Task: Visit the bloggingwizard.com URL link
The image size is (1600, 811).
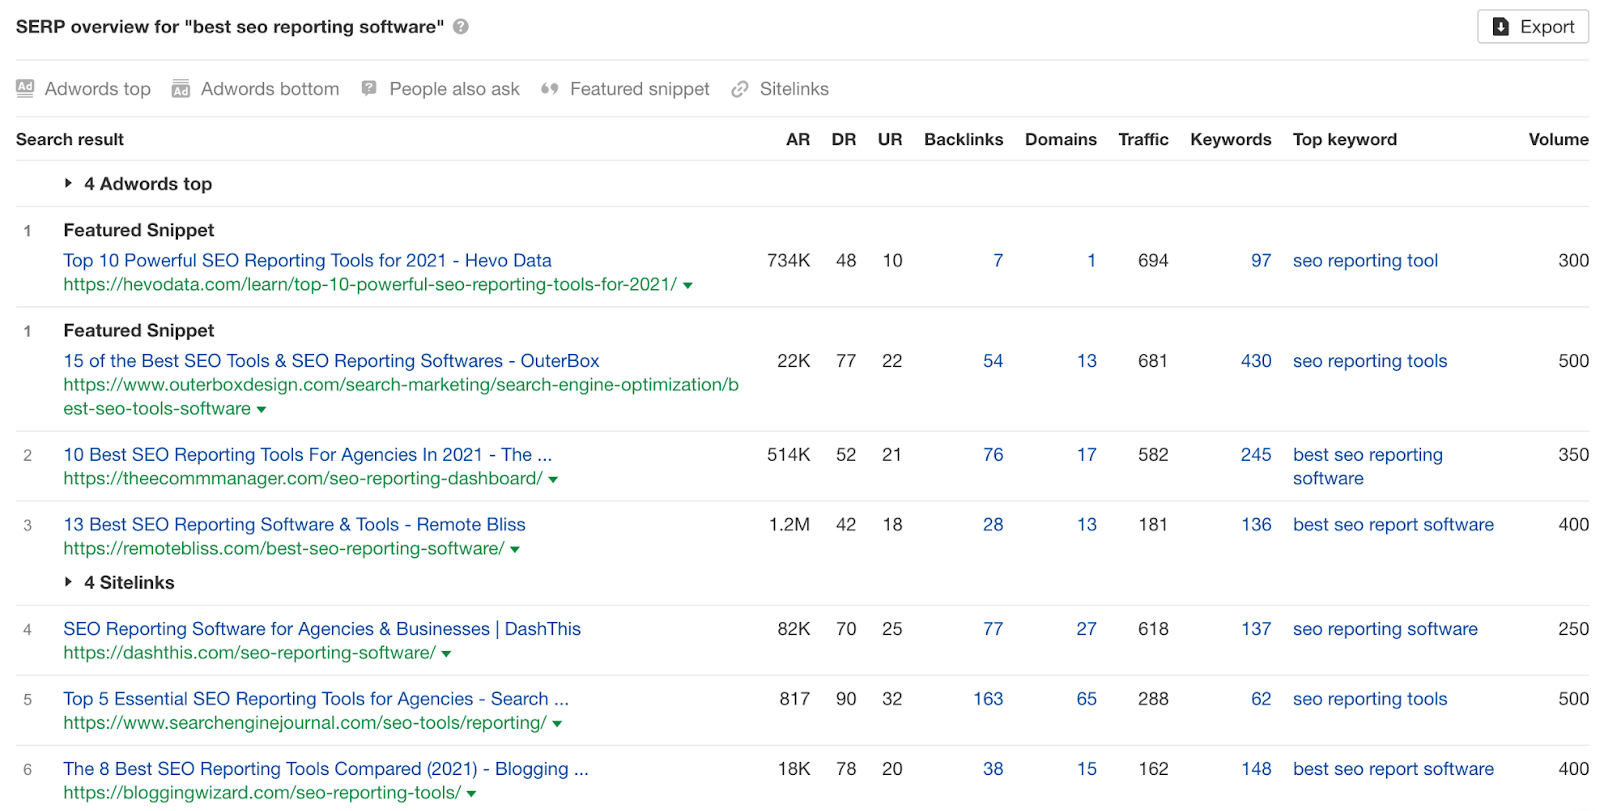Action: coord(262,793)
